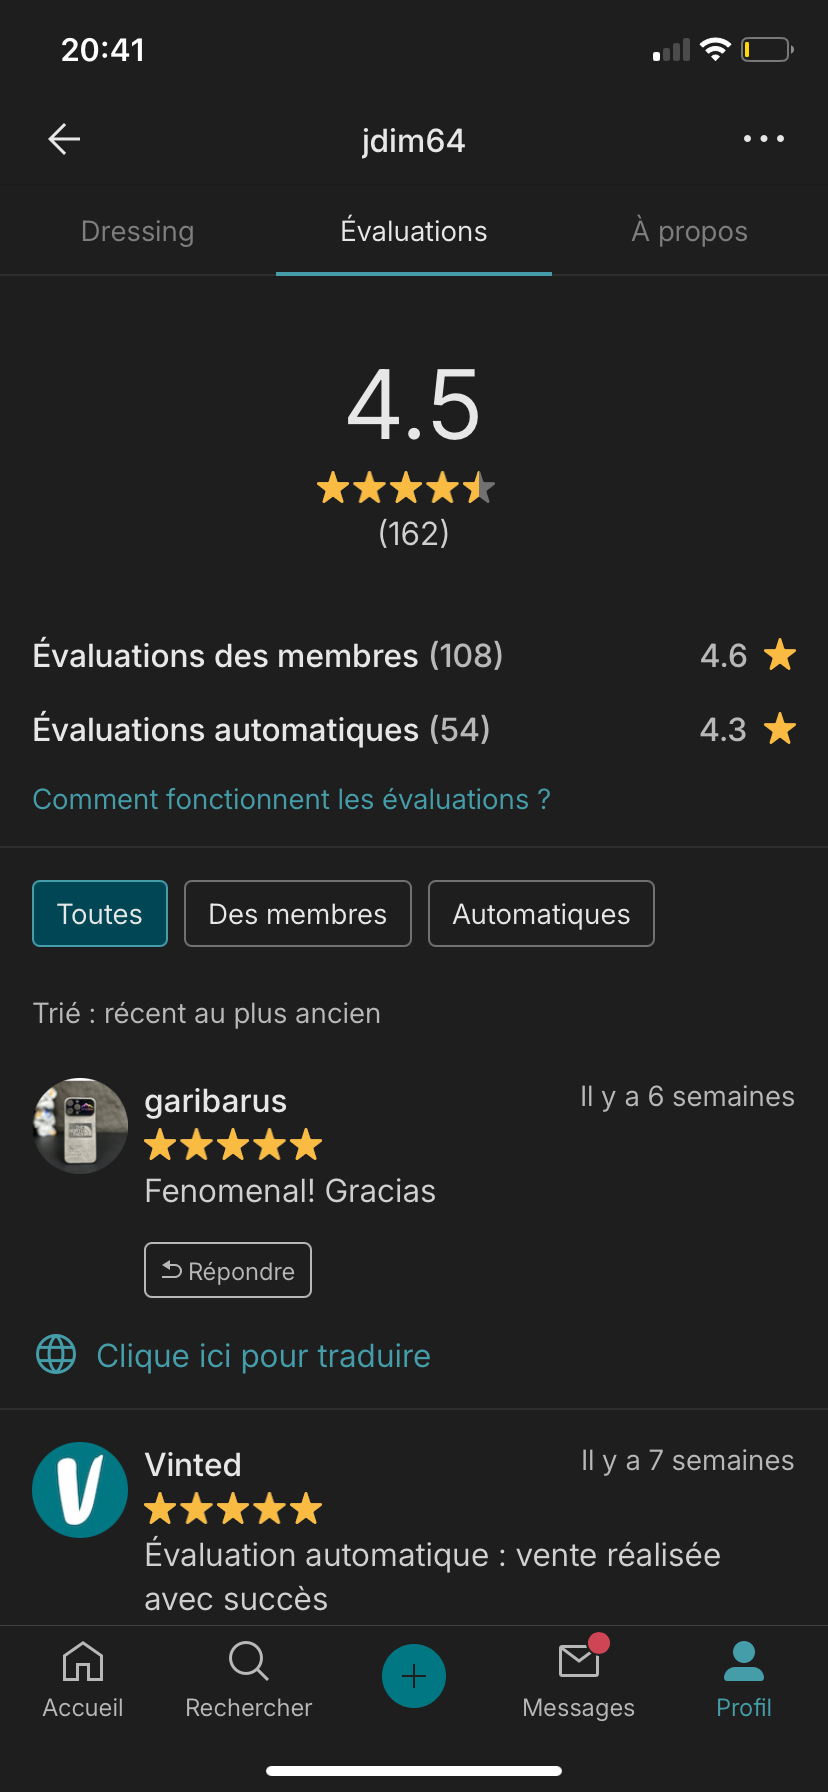Image resolution: width=828 pixels, height=1792 pixels.
Task: Open the Profil tab icon
Action: [744, 1662]
